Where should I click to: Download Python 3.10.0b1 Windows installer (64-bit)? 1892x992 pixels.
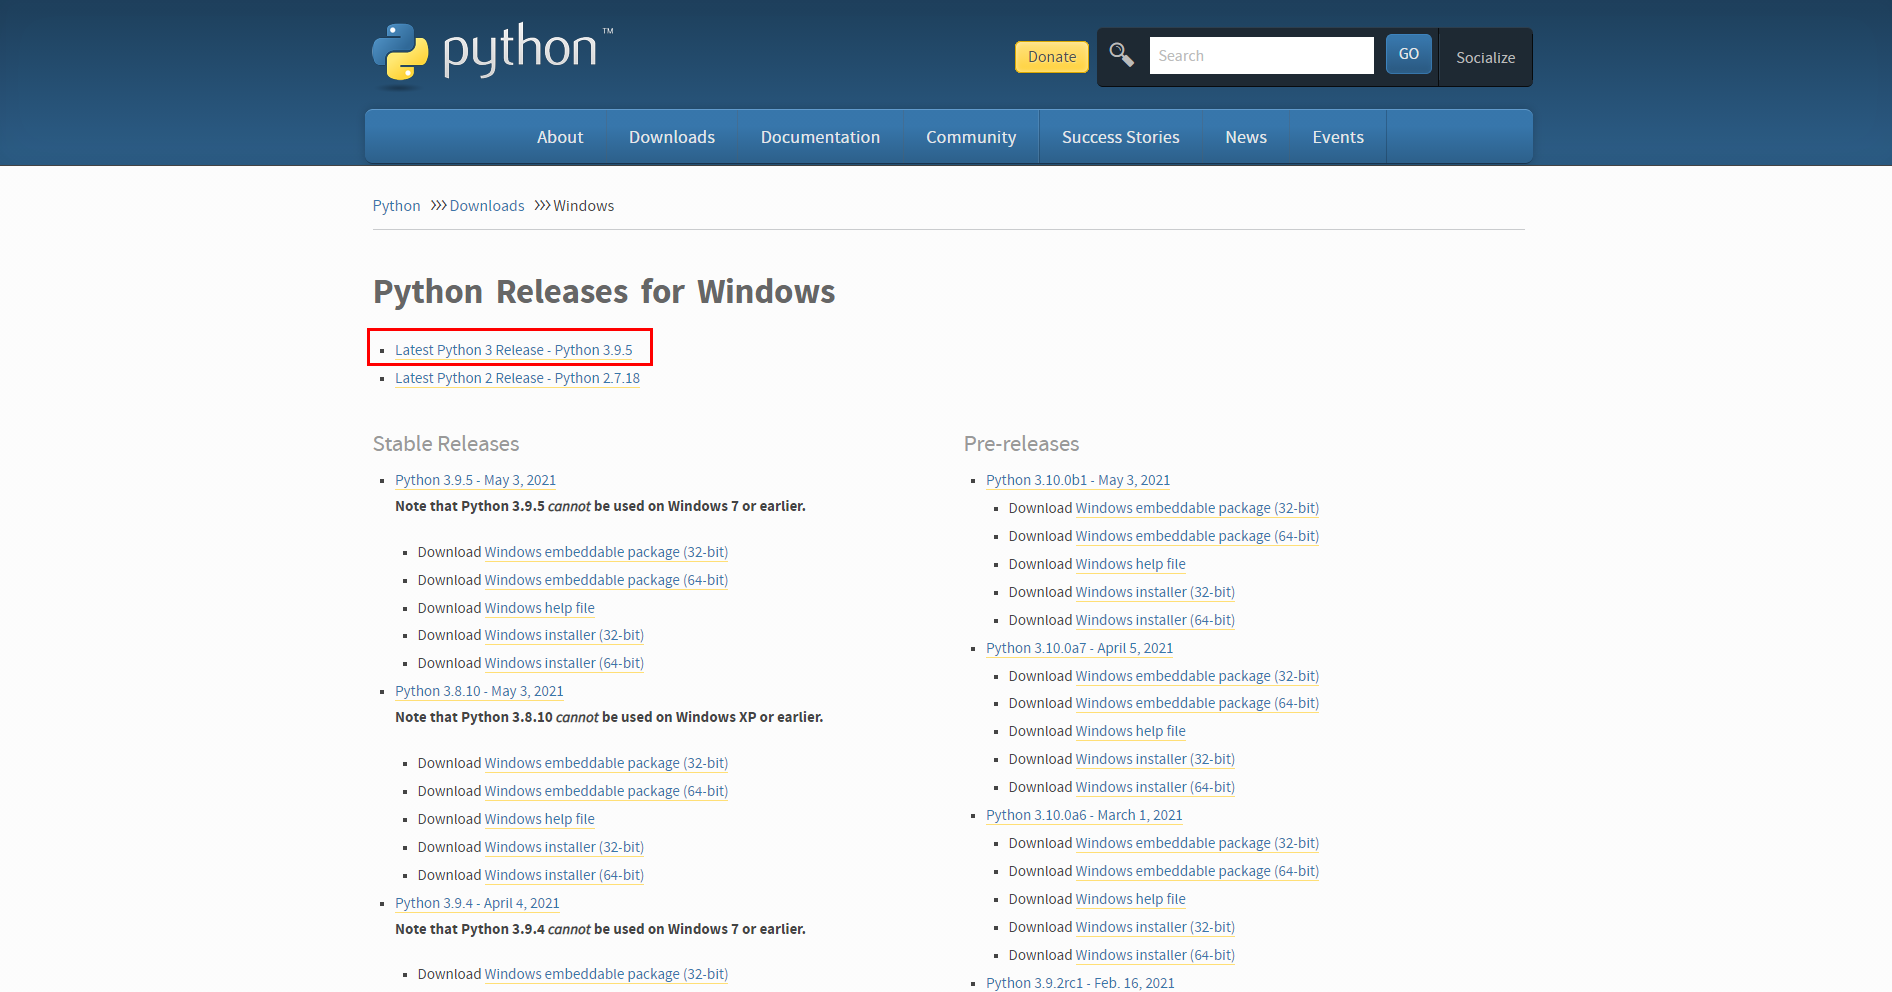(1155, 620)
